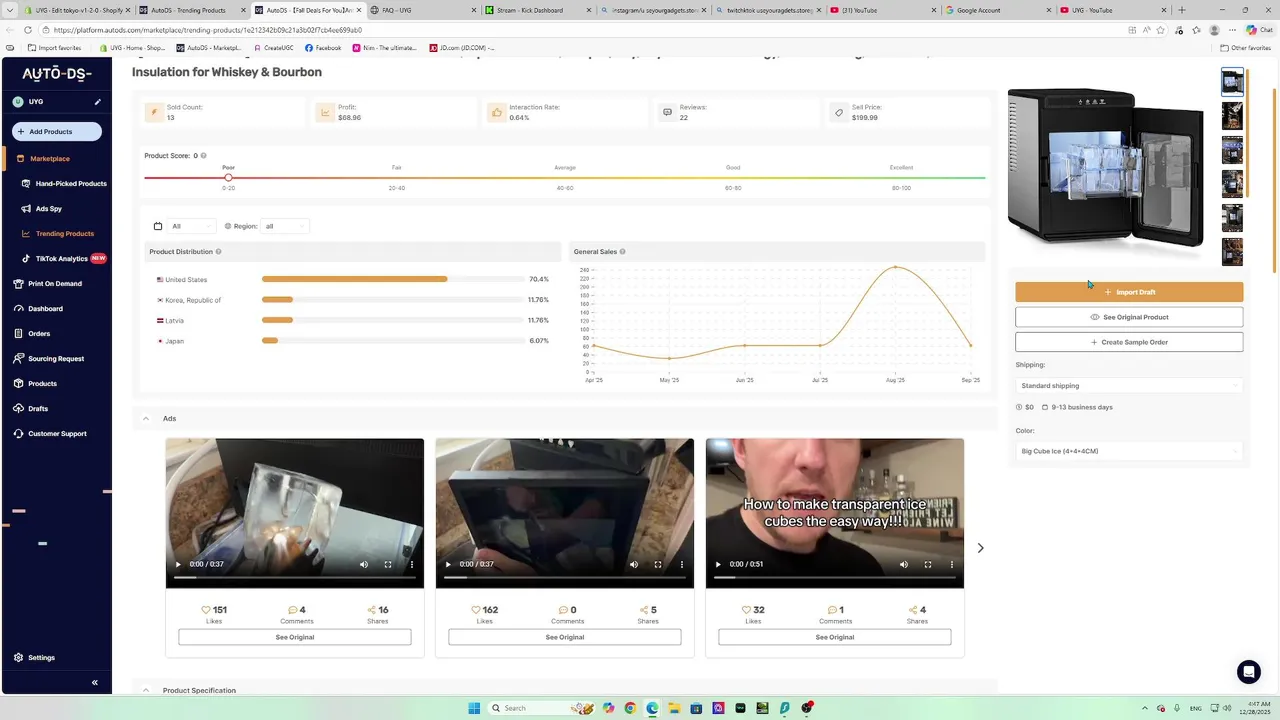Image resolution: width=1280 pixels, height=720 pixels.
Task: Click the third ad video progress bar
Action: [x=834, y=577]
